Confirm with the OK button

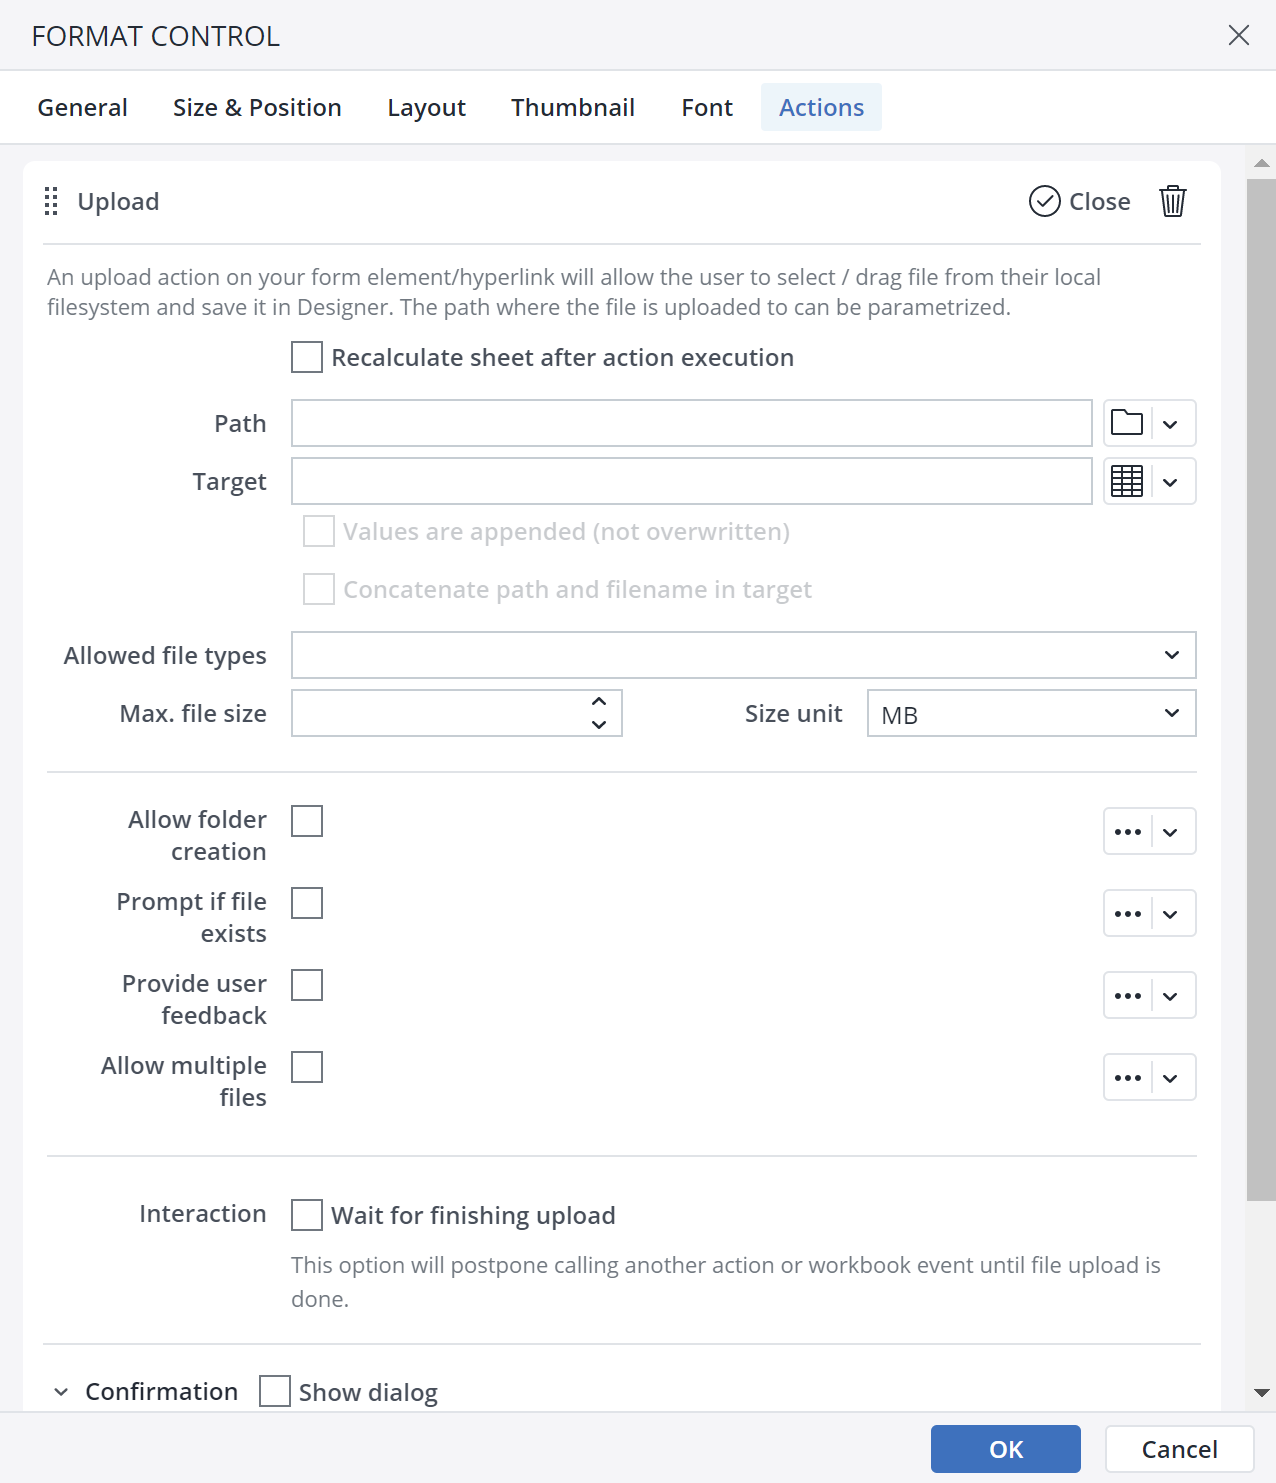[x=1006, y=1449]
